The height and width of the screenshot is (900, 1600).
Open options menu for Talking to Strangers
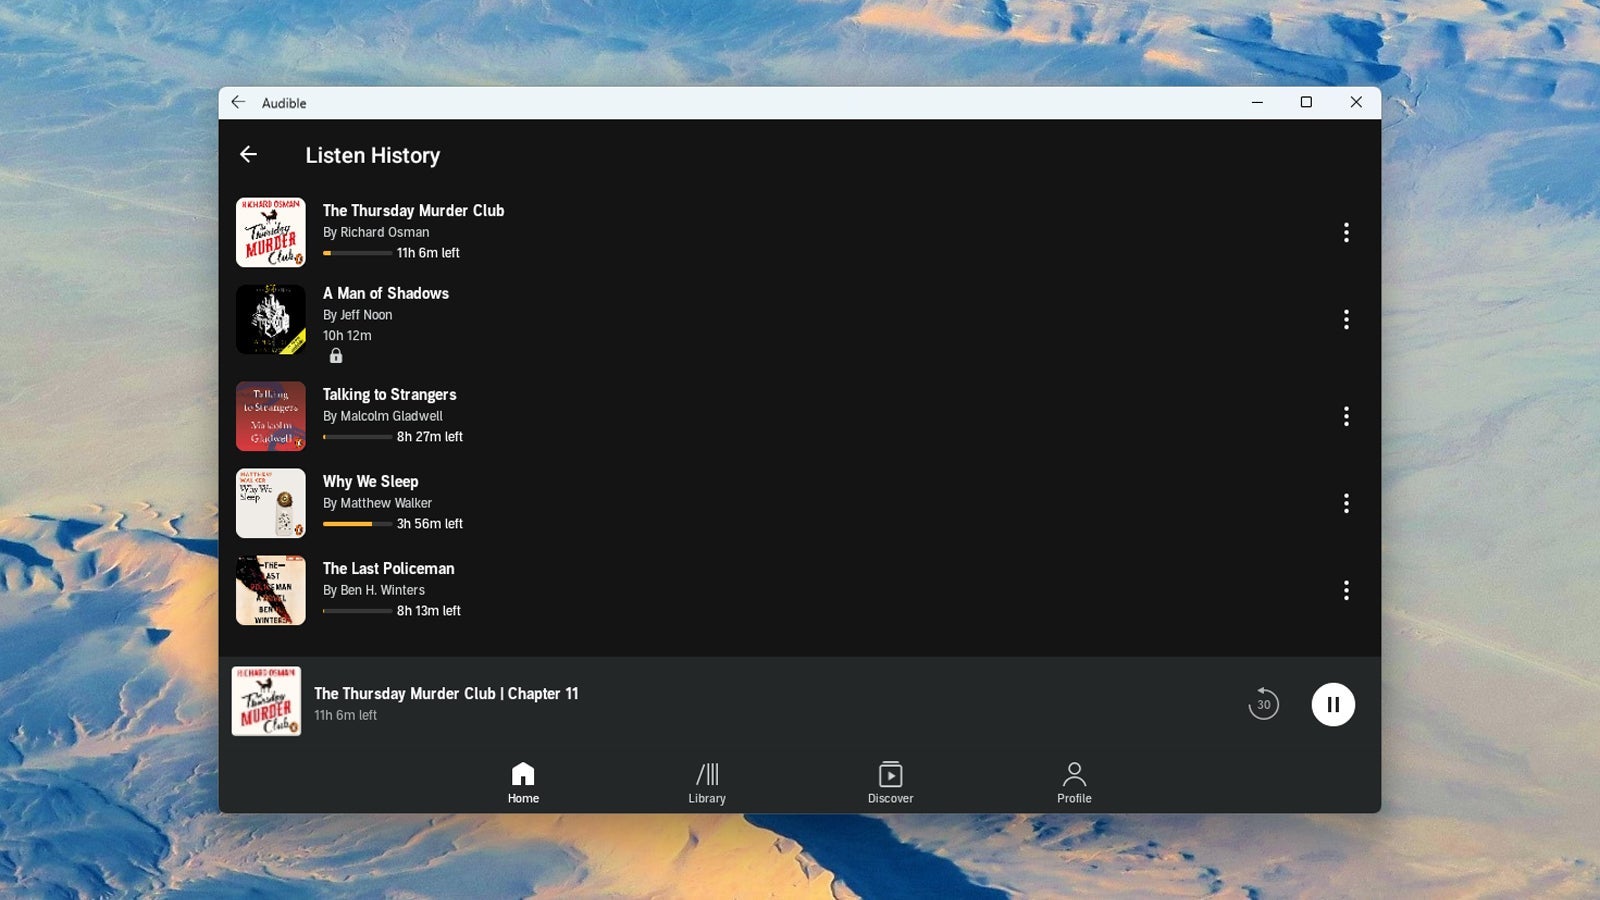click(x=1347, y=416)
